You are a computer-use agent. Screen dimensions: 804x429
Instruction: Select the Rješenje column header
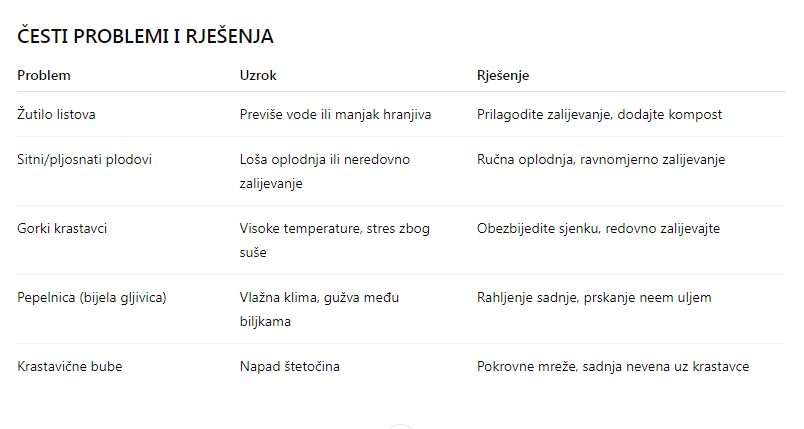[503, 75]
